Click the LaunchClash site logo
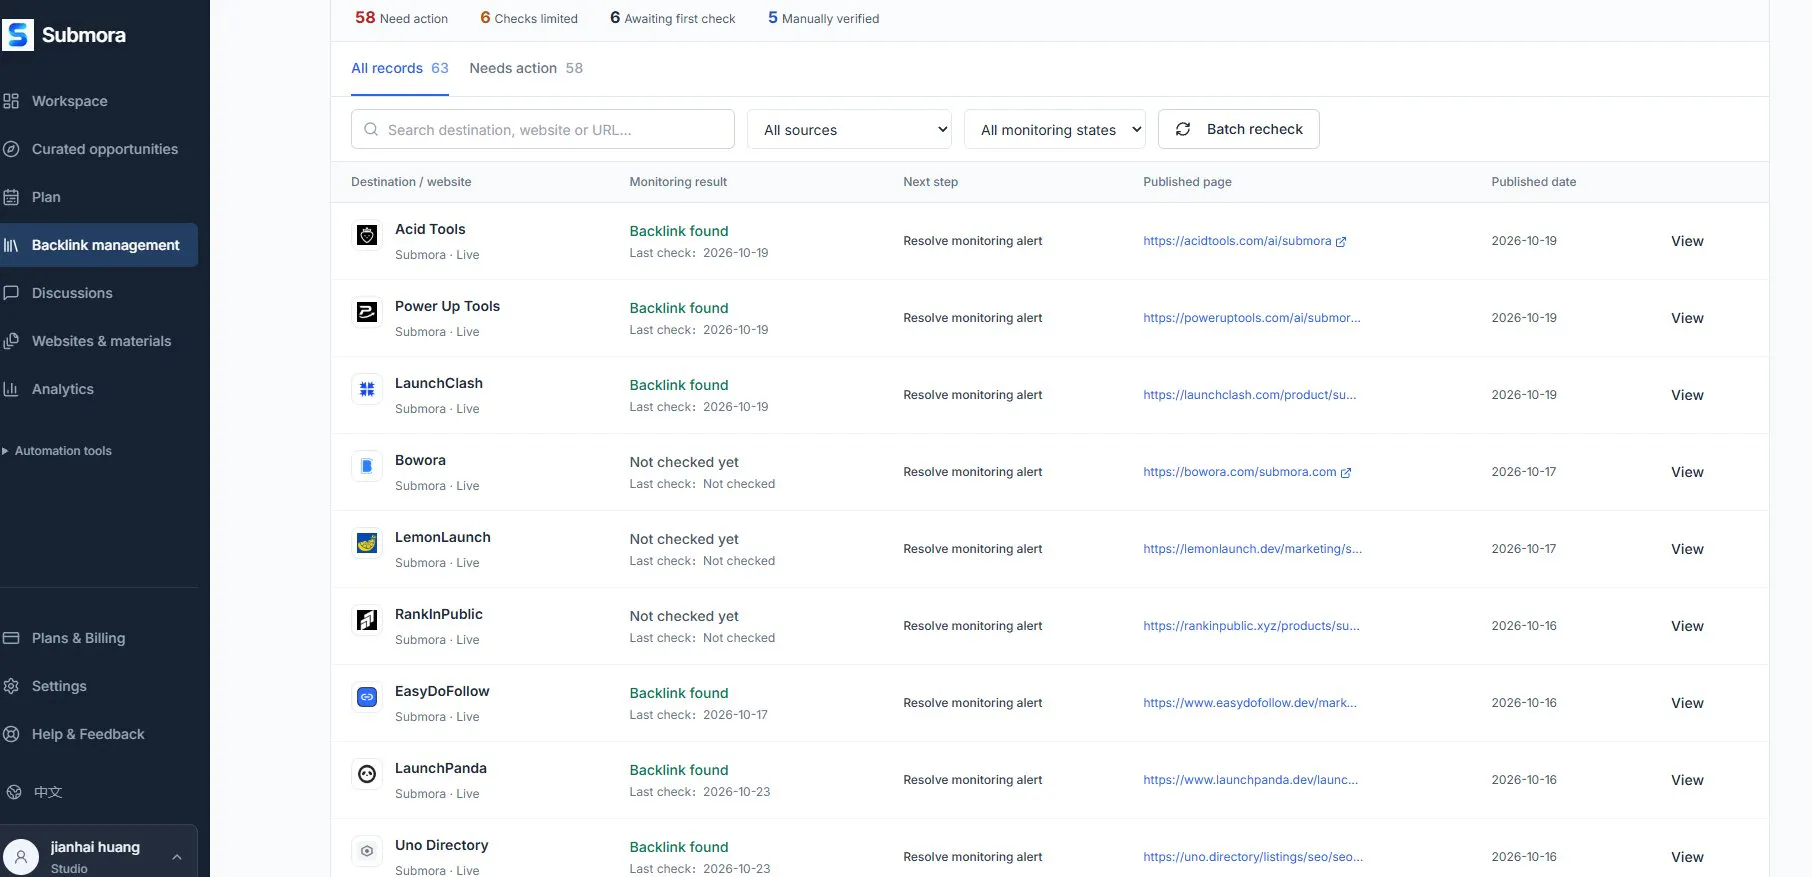1812x877 pixels. coord(367,389)
